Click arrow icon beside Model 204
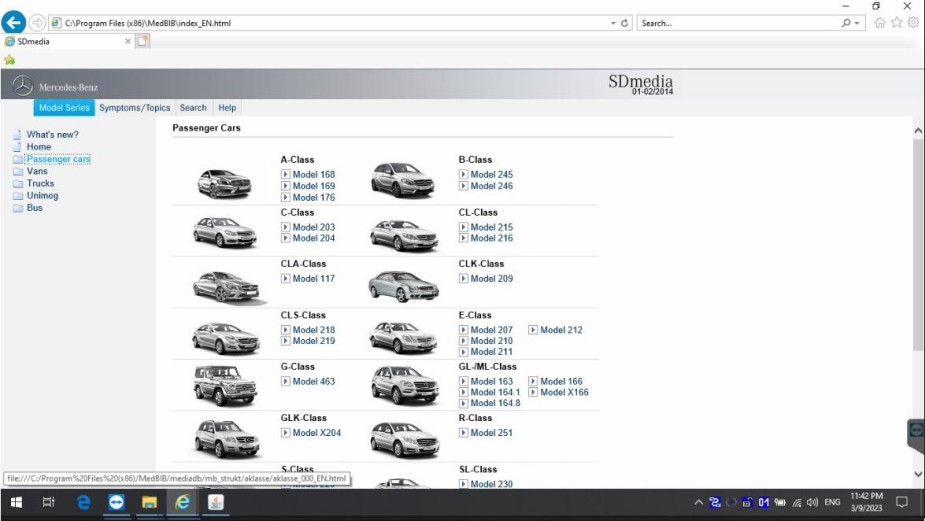This screenshot has width=925, height=521. pos(286,238)
